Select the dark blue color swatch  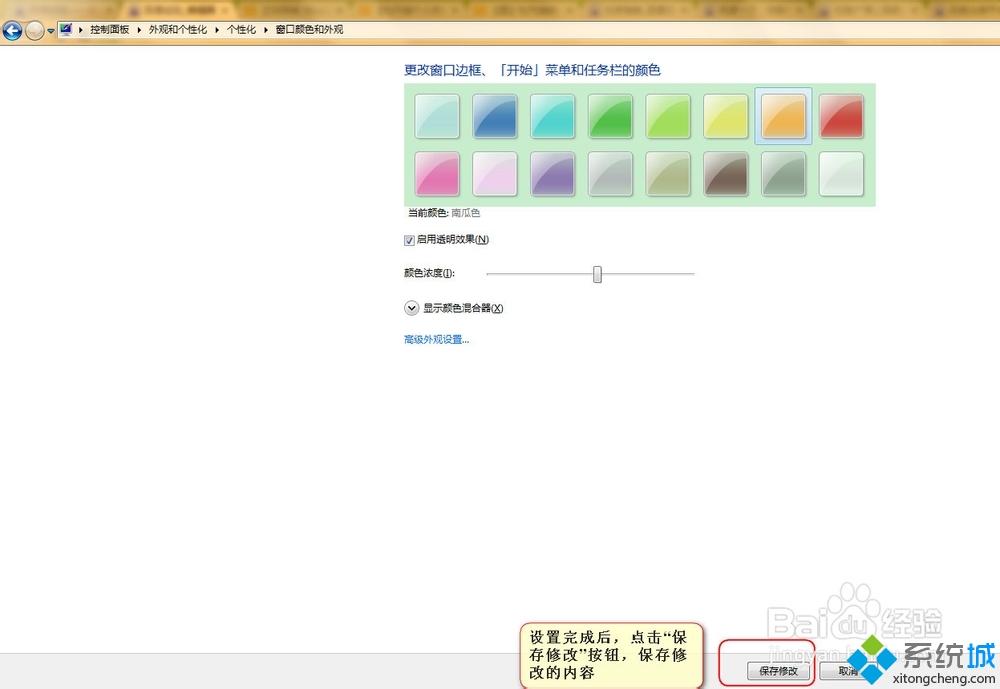click(x=495, y=116)
